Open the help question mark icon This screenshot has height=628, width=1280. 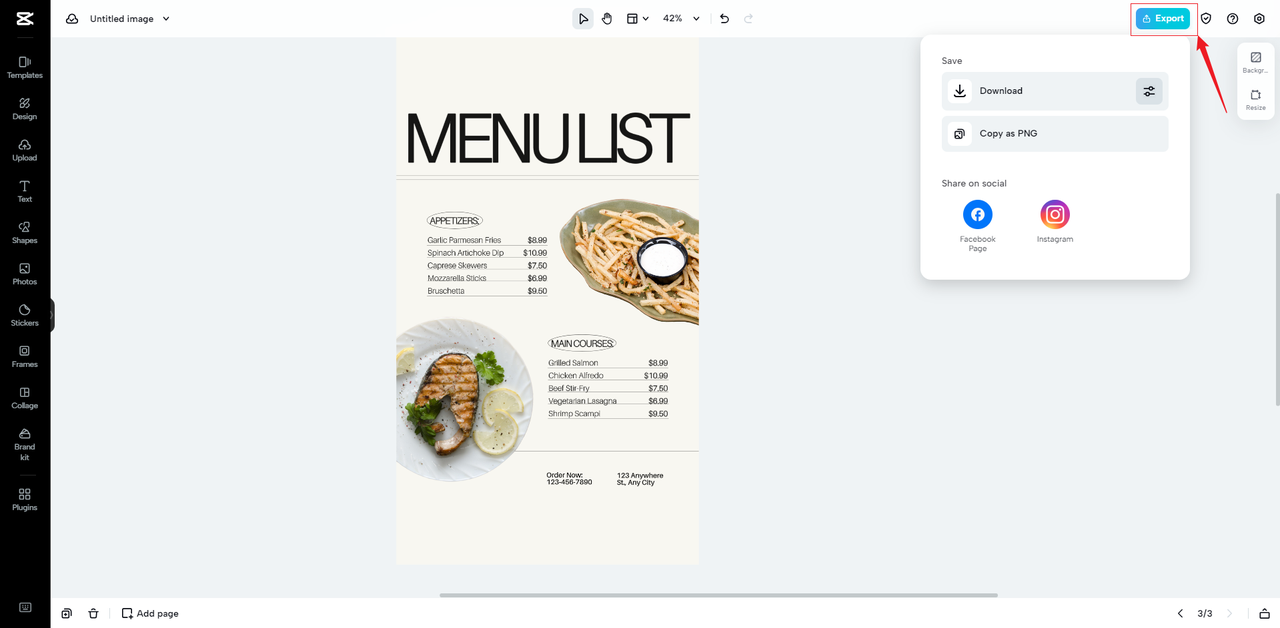pyautogui.click(x=1232, y=19)
